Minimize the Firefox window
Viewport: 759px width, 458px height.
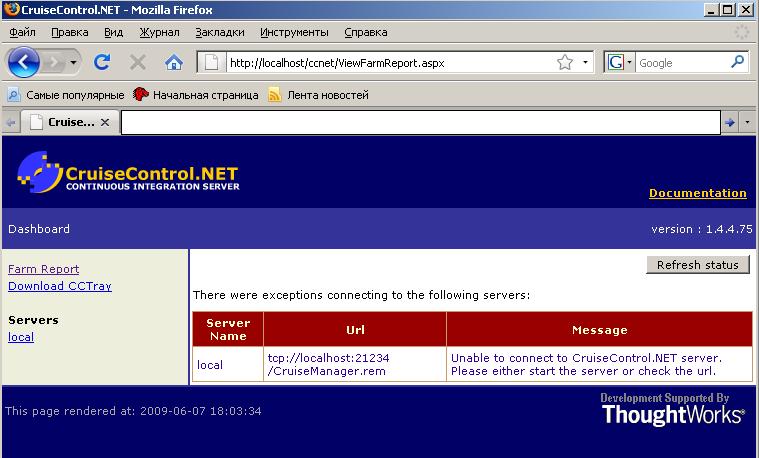[710, 9]
